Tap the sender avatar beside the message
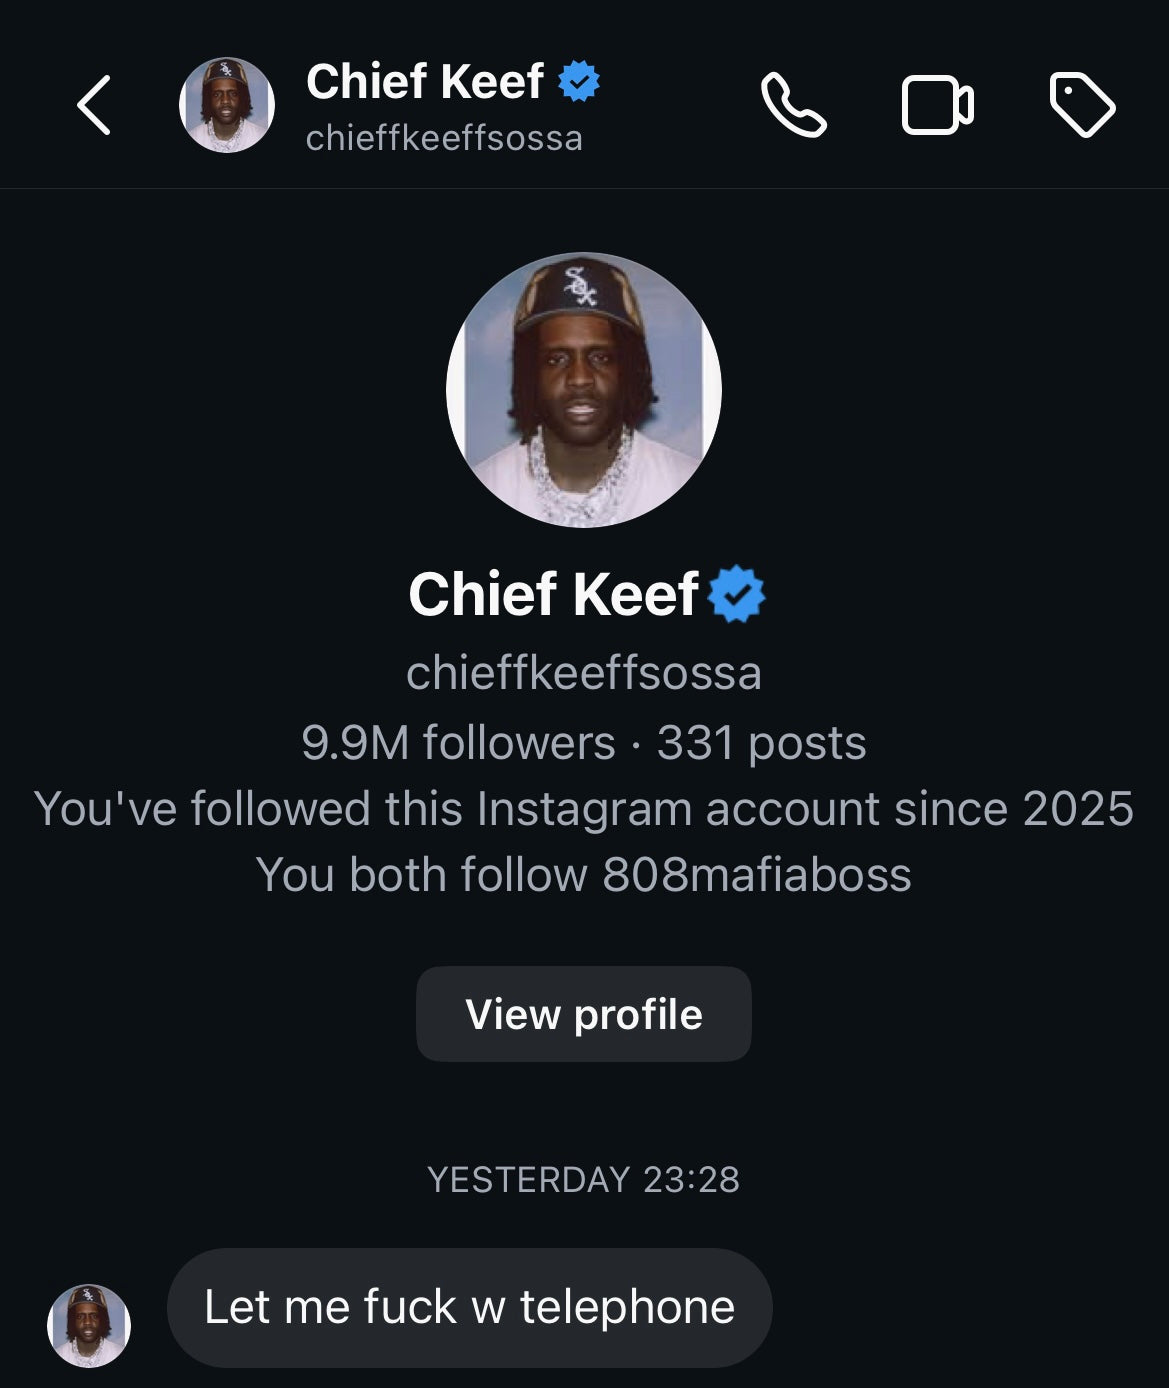 coord(89,1325)
